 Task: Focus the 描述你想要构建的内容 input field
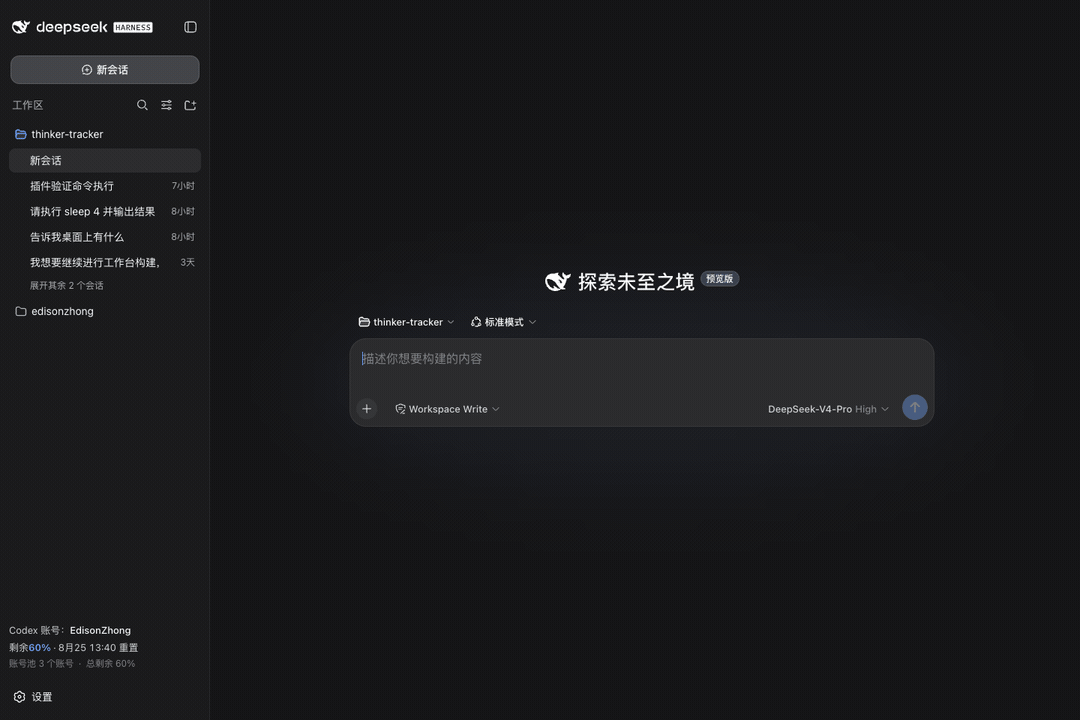(x=641, y=359)
